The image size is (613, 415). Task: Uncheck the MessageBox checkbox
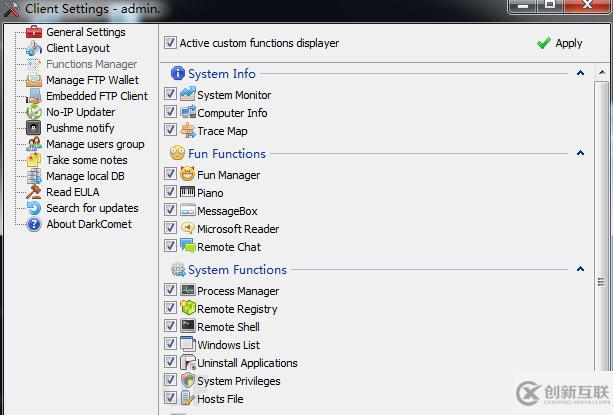[170, 210]
